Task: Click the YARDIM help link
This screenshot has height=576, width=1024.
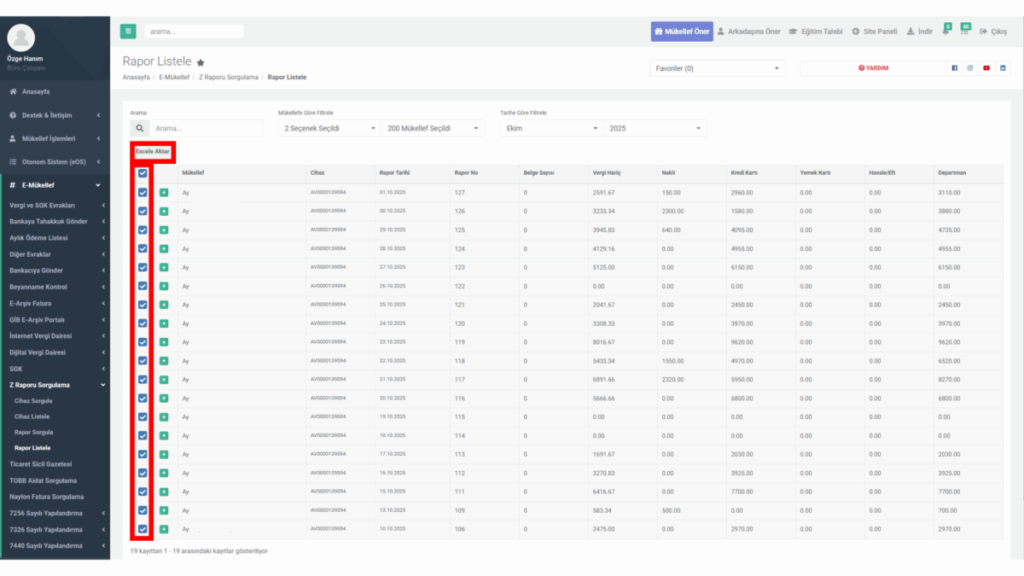Action: (x=873, y=68)
